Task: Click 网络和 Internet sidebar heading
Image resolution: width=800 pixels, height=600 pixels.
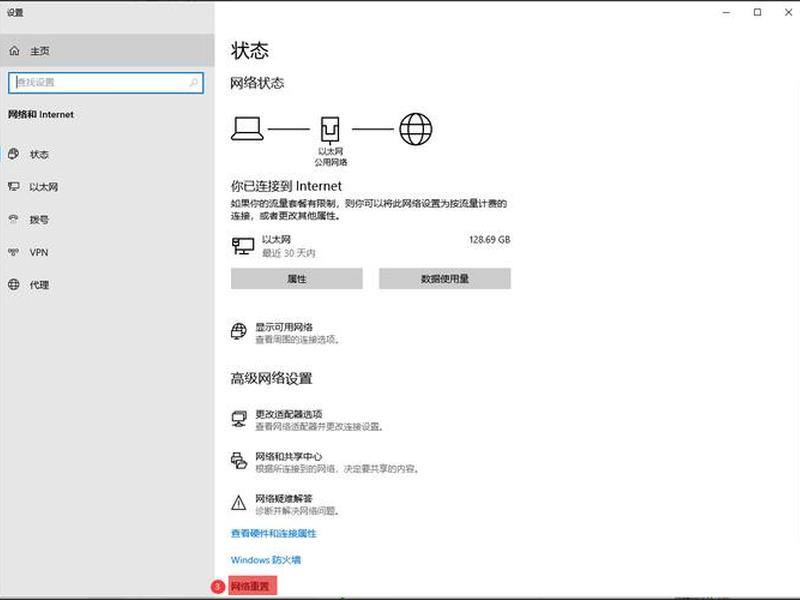Action: point(41,114)
